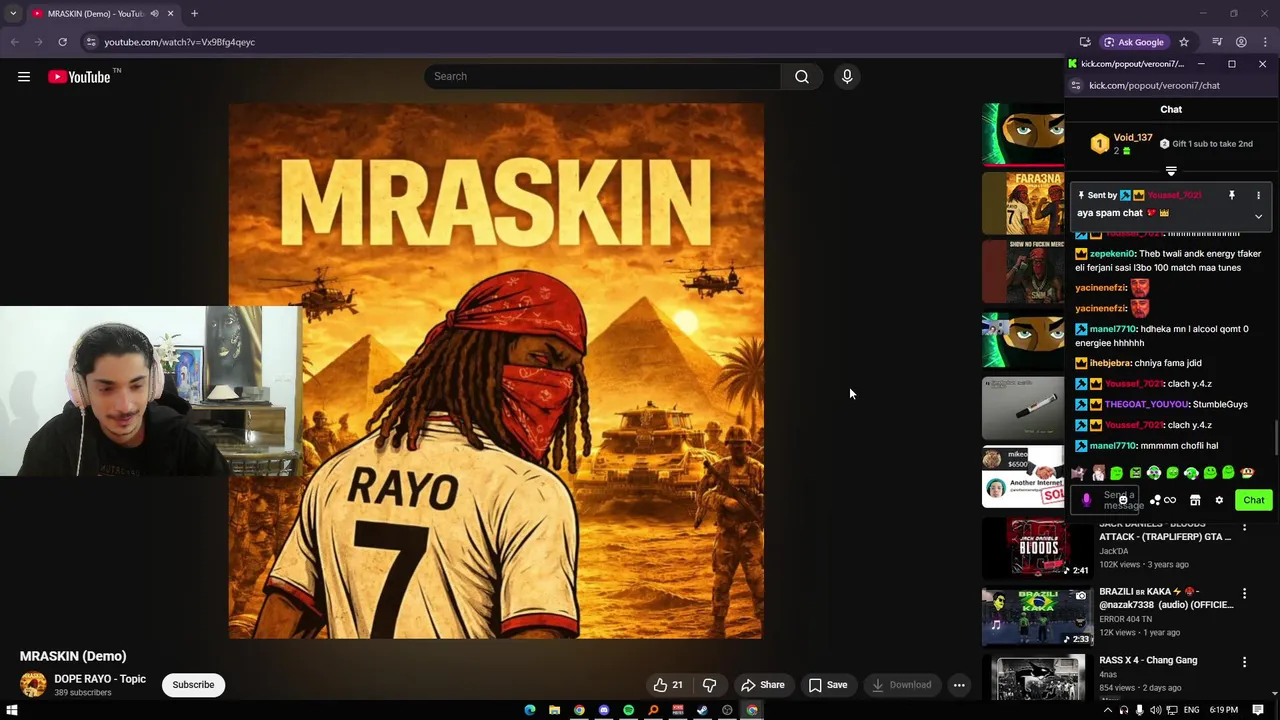
Task: Click the Kick chat scrollbar
Action: pos(1275,437)
